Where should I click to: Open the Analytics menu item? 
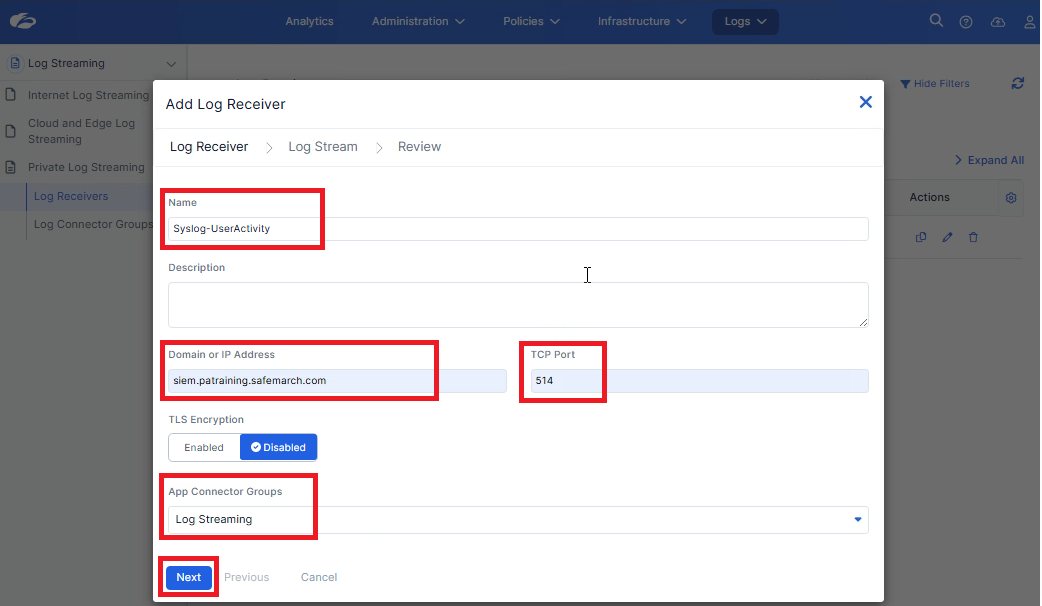click(x=309, y=21)
